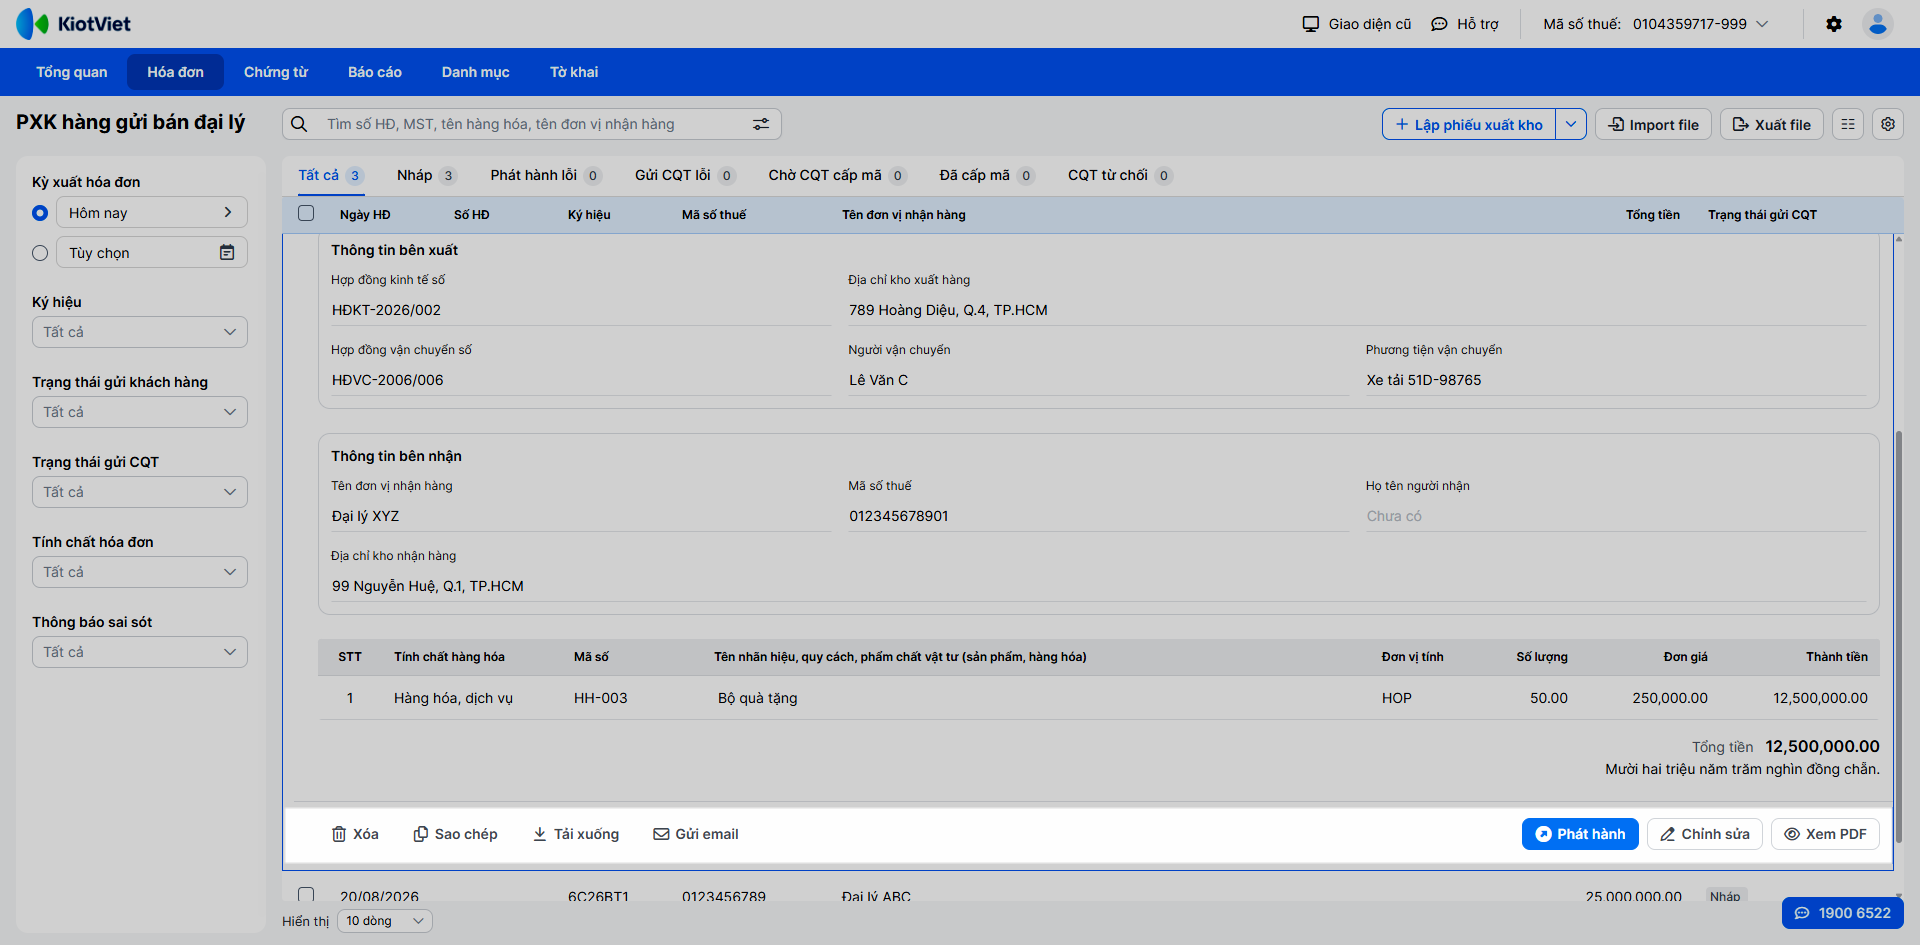This screenshot has height=945, width=1920.
Task: Toggle the list view layout icon
Action: click(x=1848, y=124)
